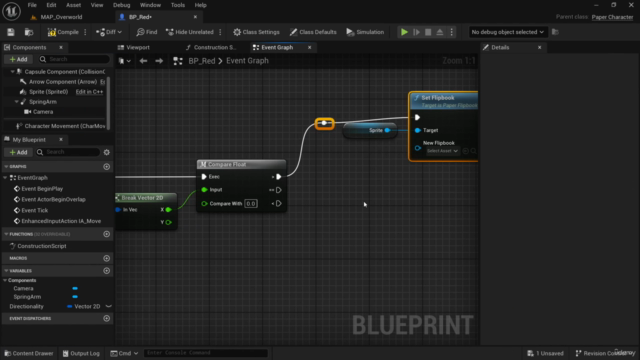Select the reroute node
Image resolution: width=640 pixels, height=360 pixels.
click(x=324, y=123)
